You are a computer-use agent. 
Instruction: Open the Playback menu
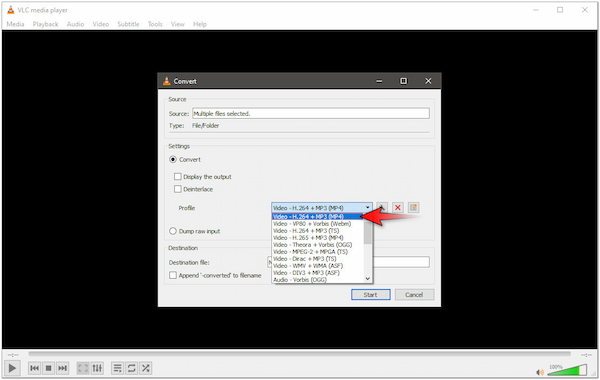(x=46, y=24)
